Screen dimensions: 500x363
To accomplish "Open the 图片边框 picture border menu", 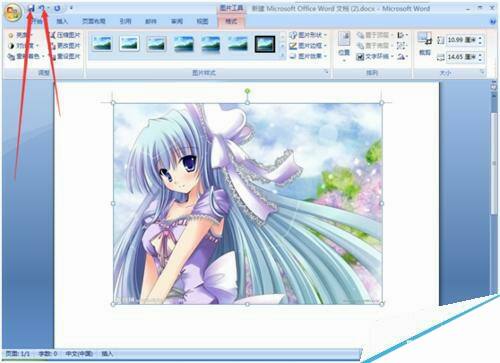I will click(x=308, y=46).
